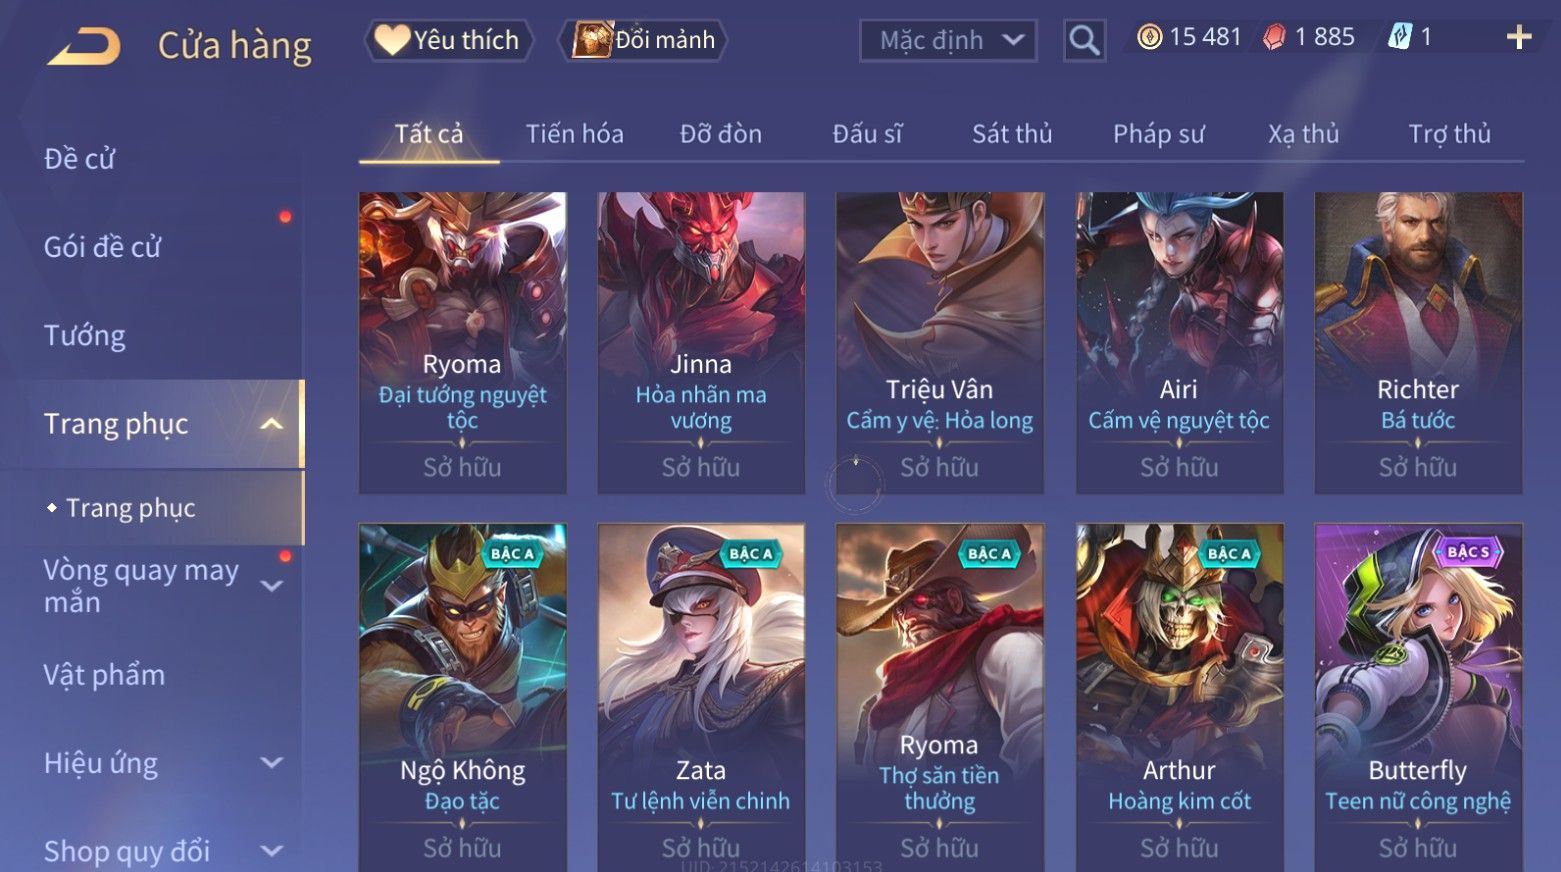Click the red ruby currency icon
The height and width of the screenshot is (872, 1561).
click(1274, 38)
